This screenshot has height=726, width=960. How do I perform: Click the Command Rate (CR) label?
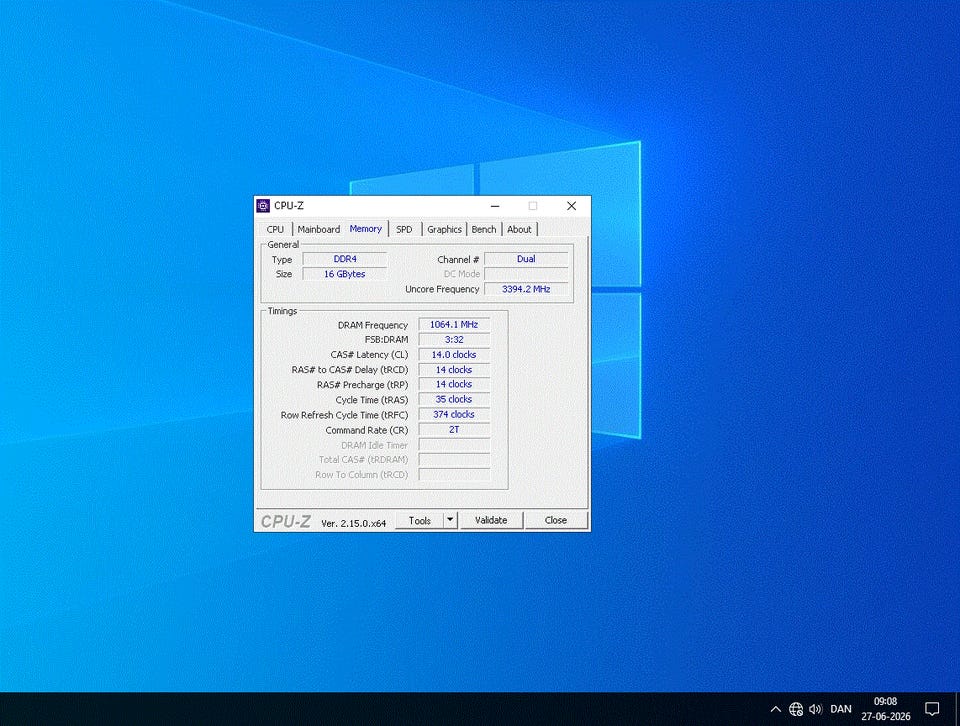coord(366,430)
